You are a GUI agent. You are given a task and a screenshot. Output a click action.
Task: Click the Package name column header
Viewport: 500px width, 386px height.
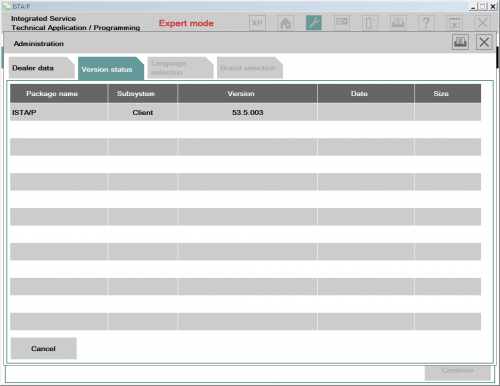click(x=59, y=94)
